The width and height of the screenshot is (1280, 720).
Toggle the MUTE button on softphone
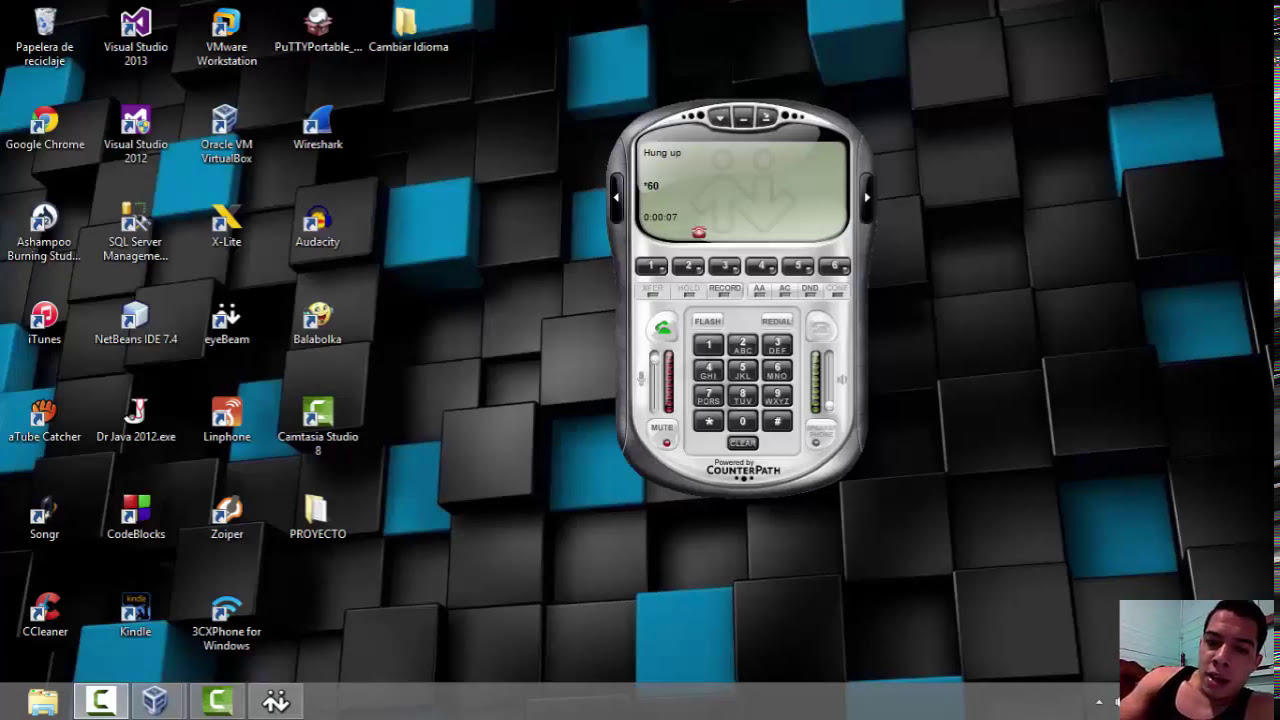(663, 434)
